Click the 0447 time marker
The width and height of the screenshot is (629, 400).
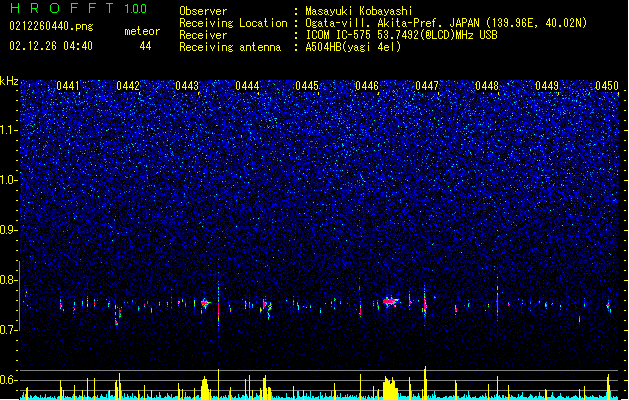pos(427,86)
